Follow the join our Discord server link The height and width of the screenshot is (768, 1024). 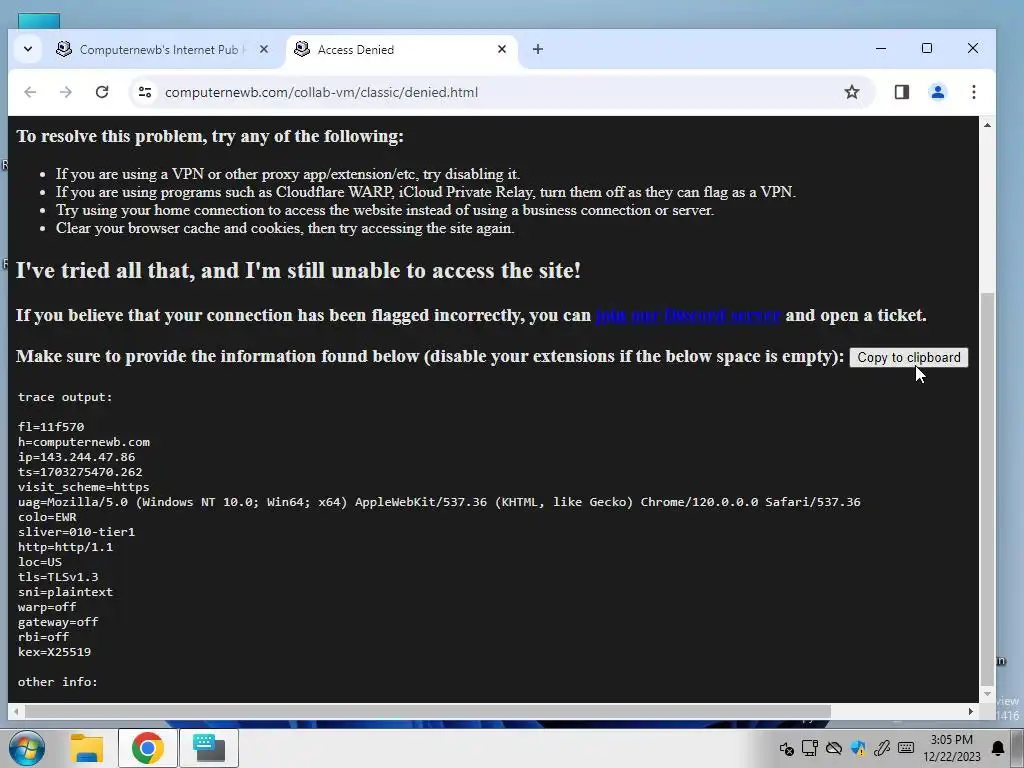(688, 315)
